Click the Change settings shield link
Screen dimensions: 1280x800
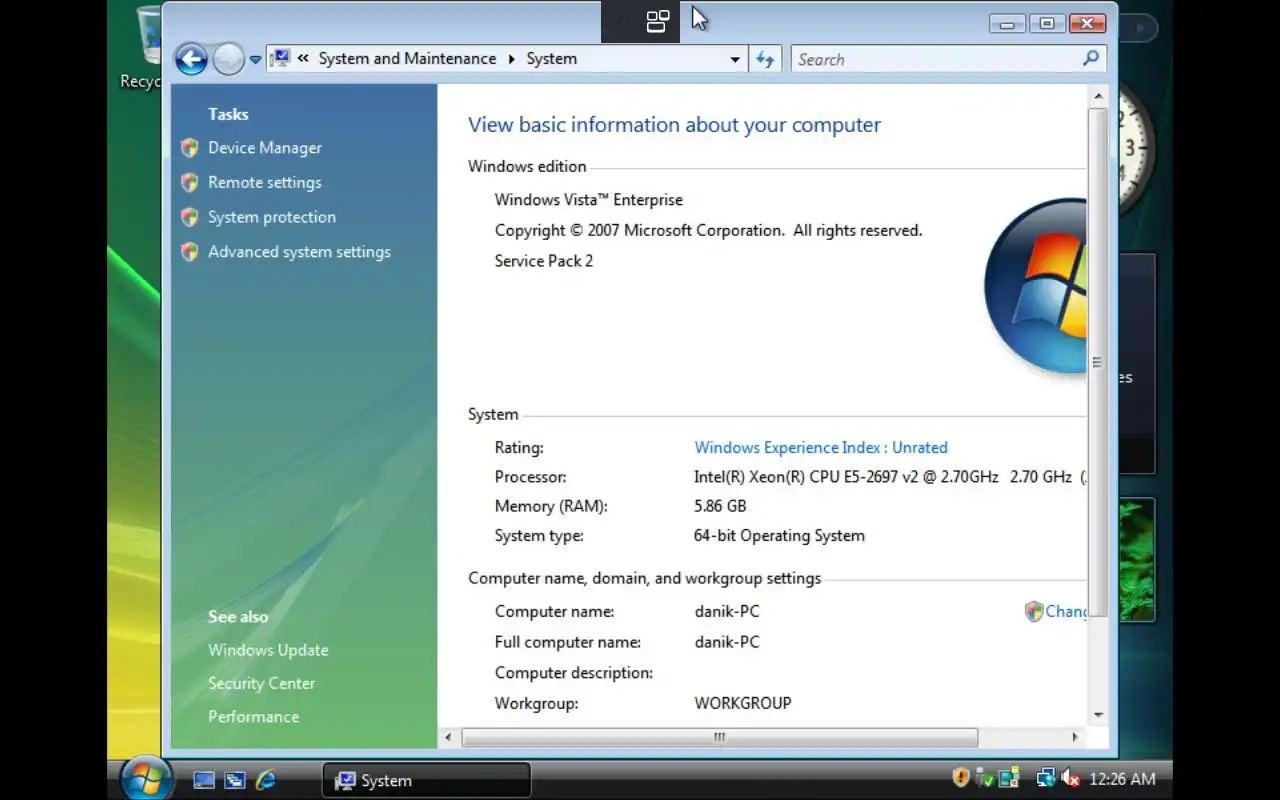click(1056, 611)
